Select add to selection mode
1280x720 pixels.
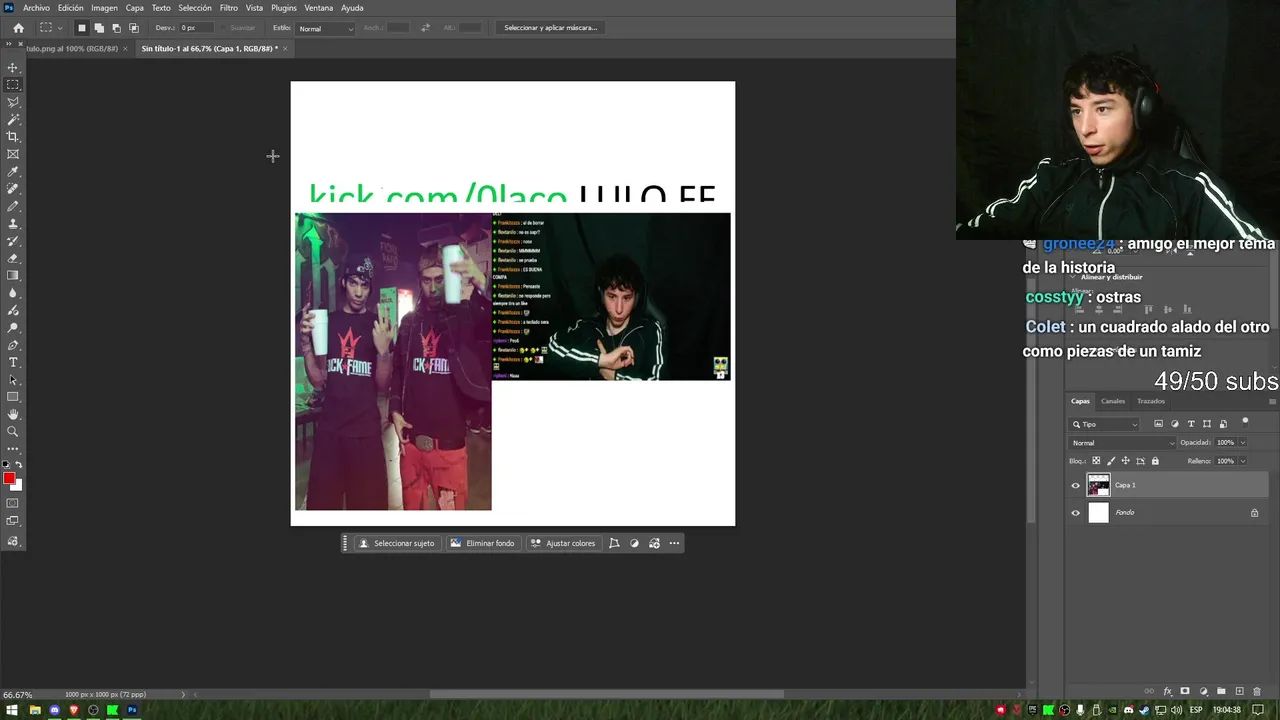pyautogui.click(x=99, y=28)
